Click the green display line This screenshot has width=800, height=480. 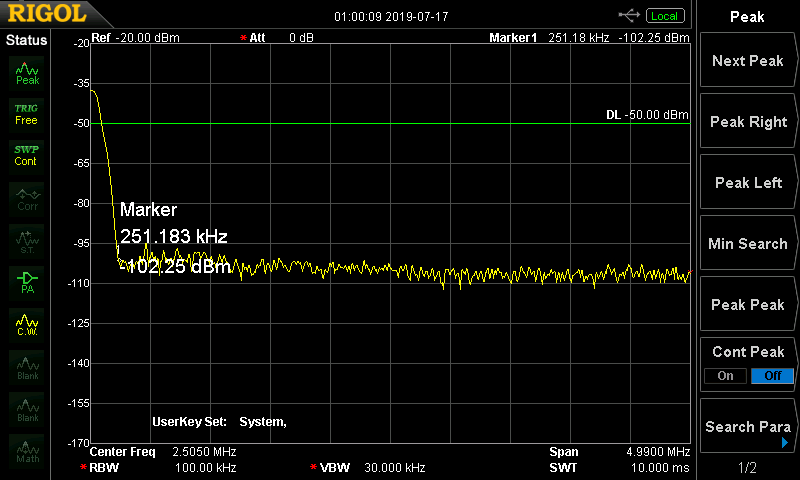(x=390, y=123)
